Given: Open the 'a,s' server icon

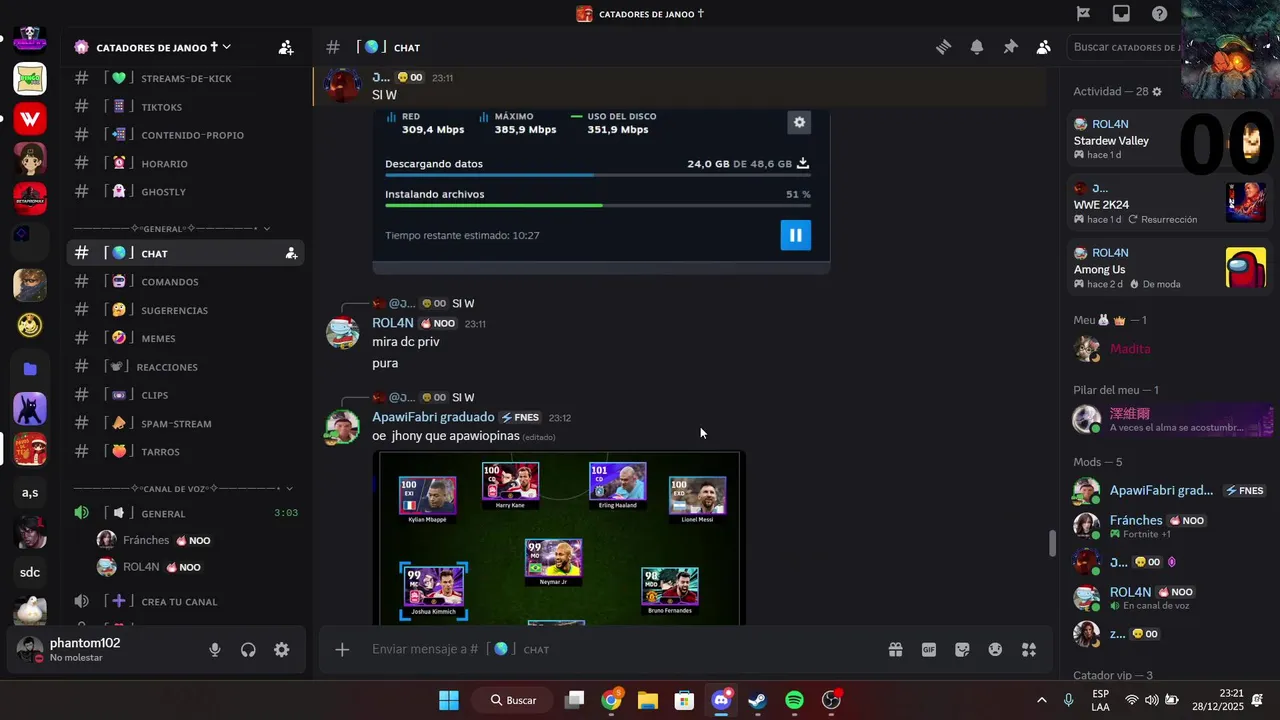Looking at the screenshot, I should 30,492.
